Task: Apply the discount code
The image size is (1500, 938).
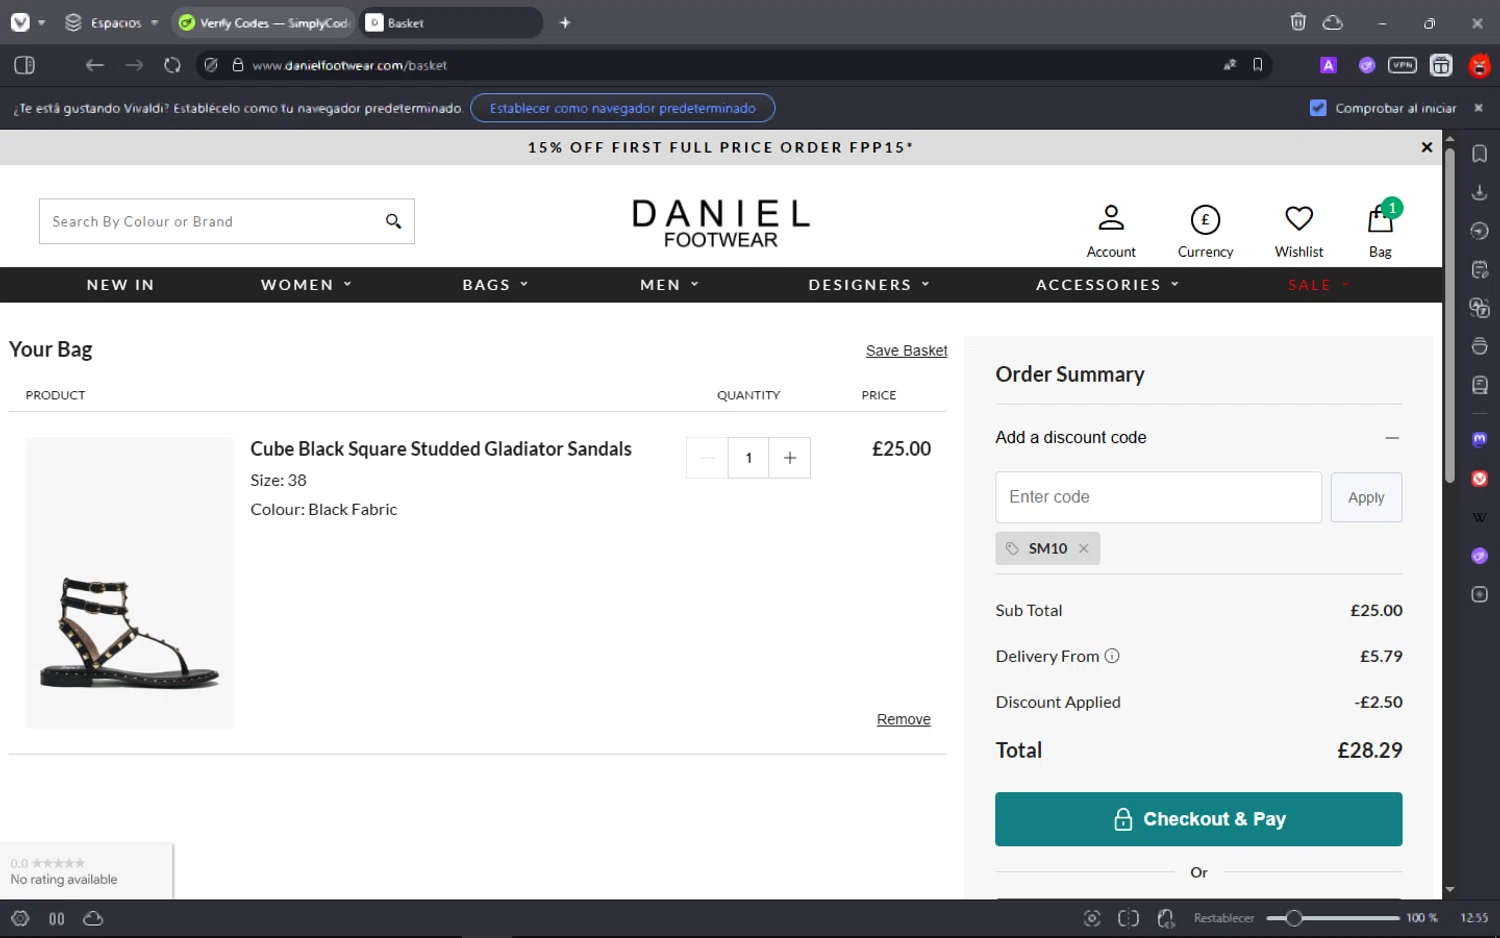Action: tap(1366, 497)
